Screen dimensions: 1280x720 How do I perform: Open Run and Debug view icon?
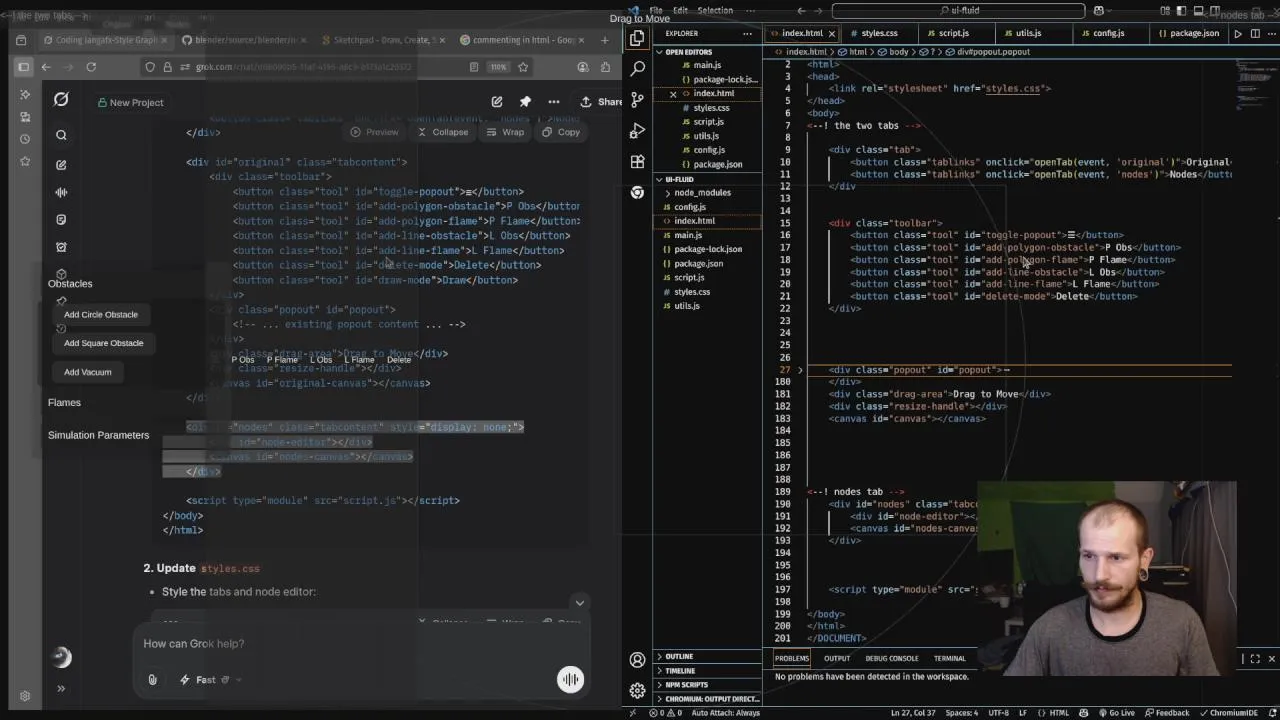click(637, 131)
